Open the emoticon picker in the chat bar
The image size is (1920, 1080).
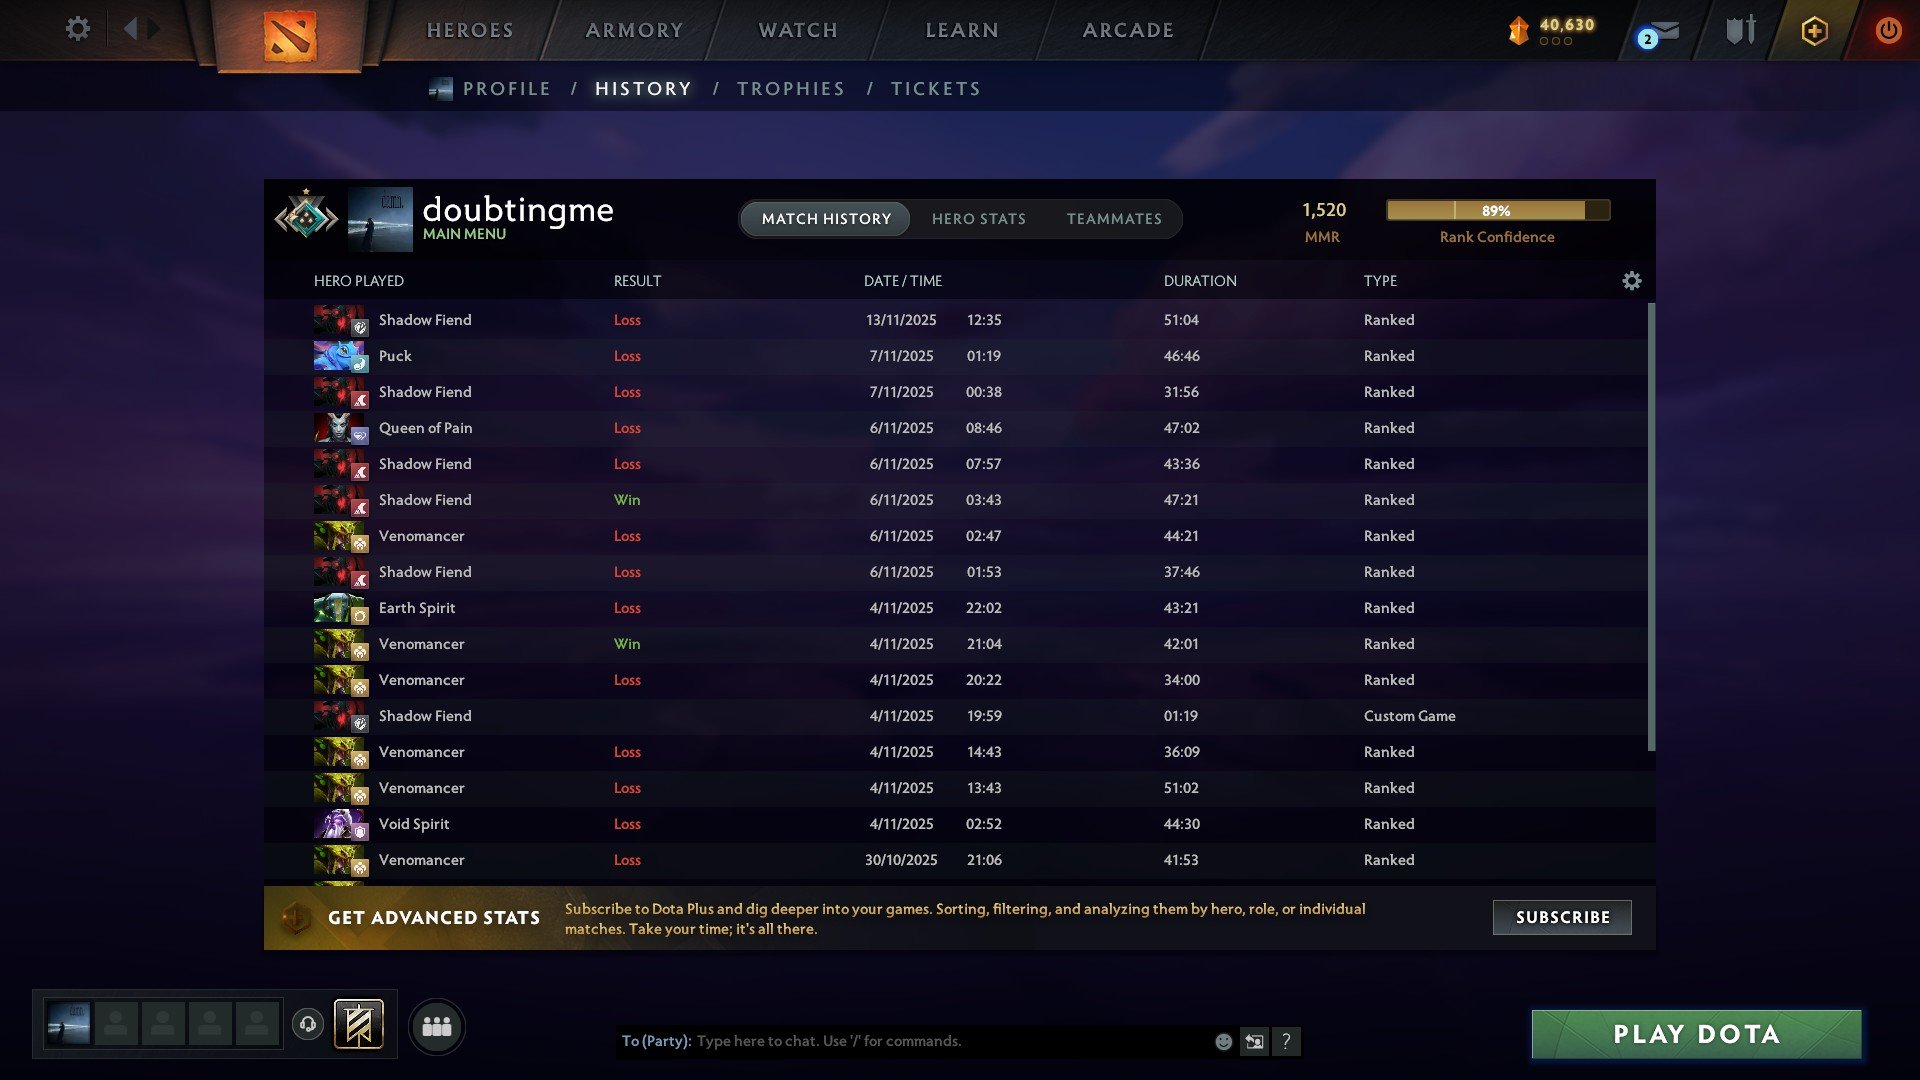[1222, 1041]
